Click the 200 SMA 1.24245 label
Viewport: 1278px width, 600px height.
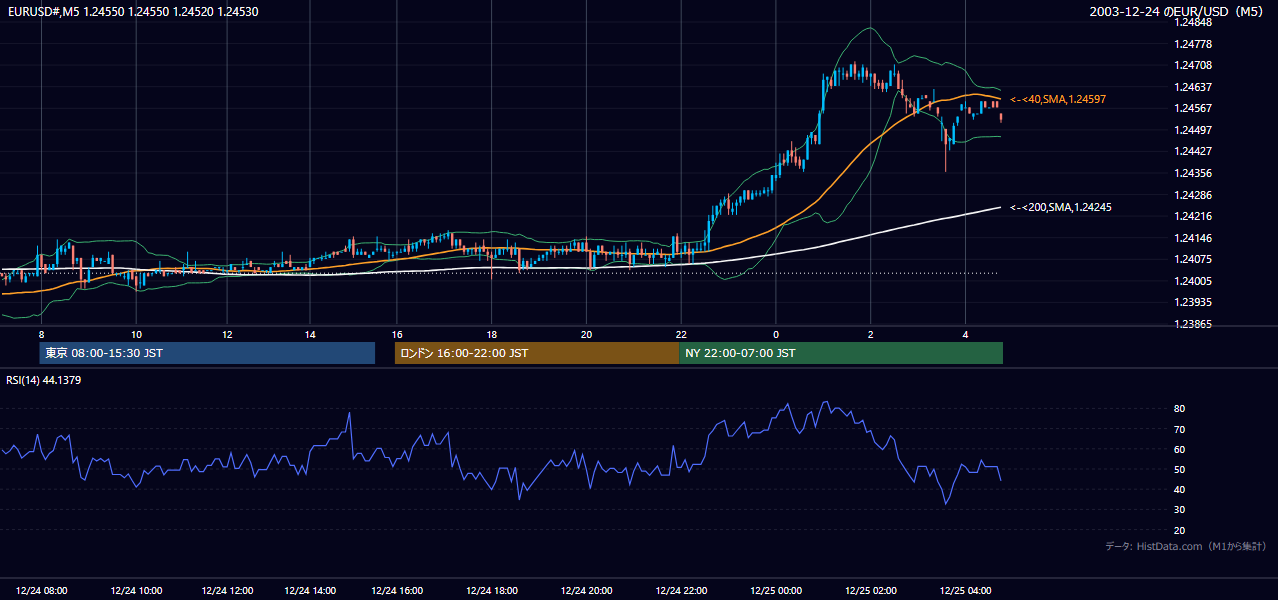tap(1061, 207)
